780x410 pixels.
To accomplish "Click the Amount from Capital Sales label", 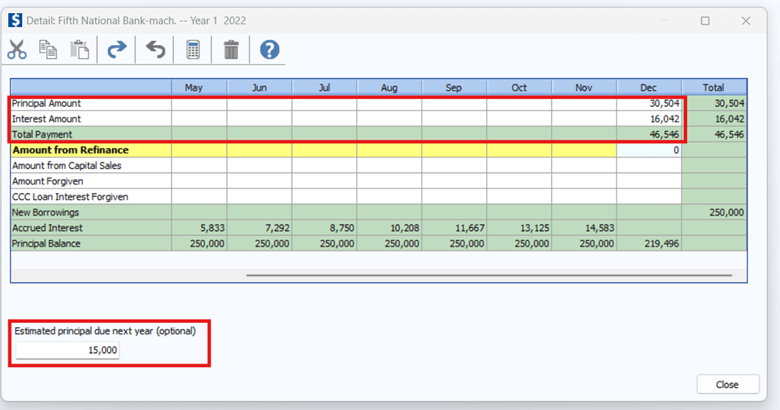I will [x=67, y=166].
